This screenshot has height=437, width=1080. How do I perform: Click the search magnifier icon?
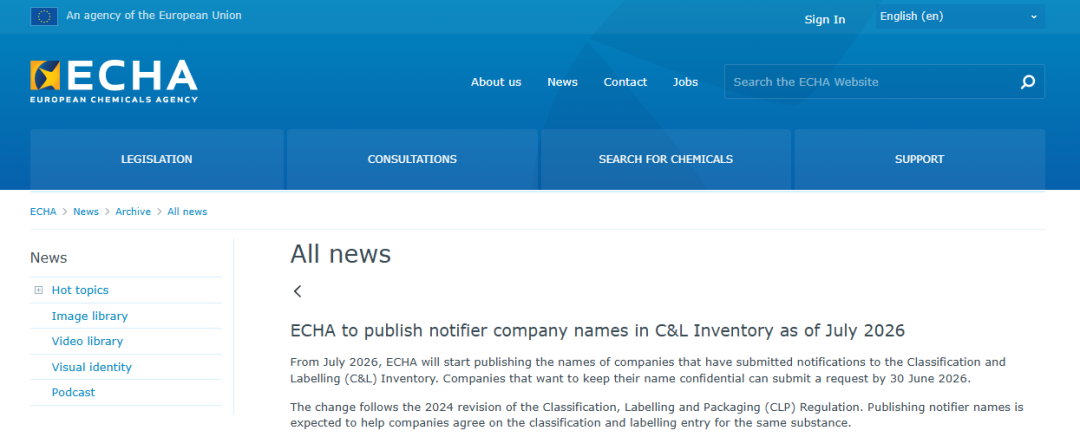(1028, 82)
